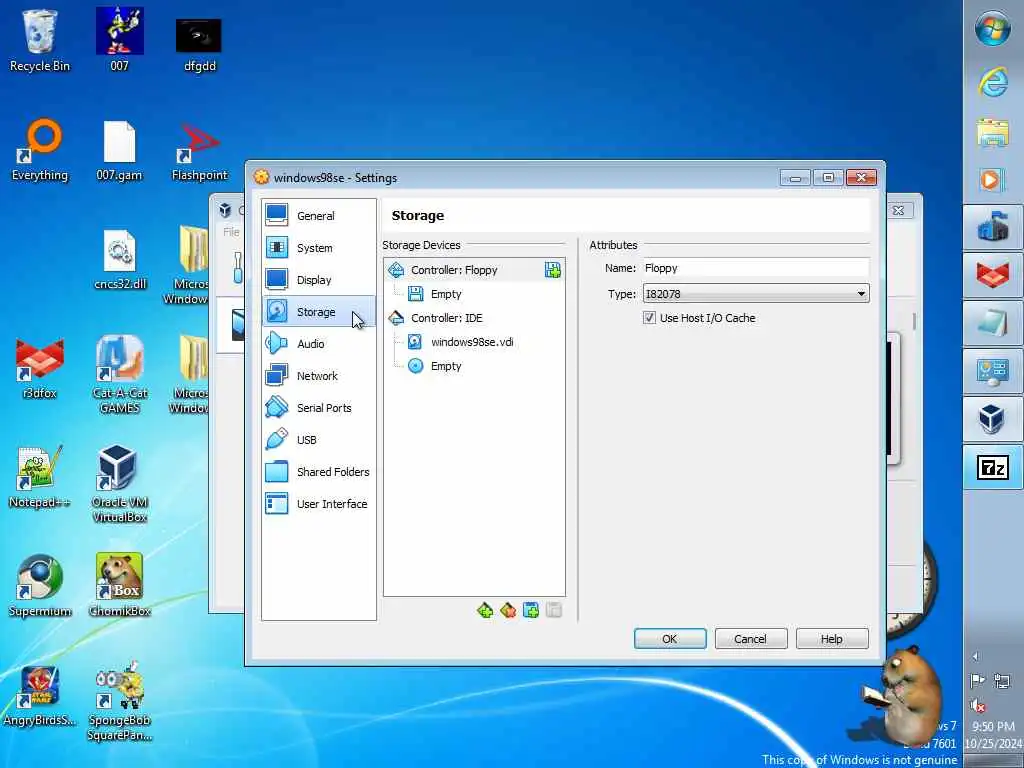The height and width of the screenshot is (768, 1024).
Task: Select Controller: IDE in storage tree
Action: coord(447,318)
